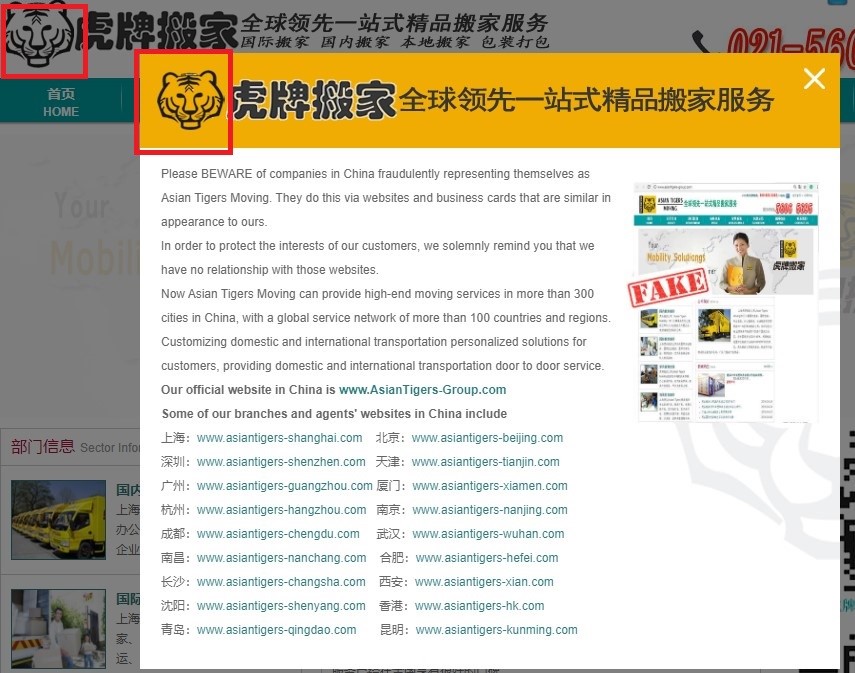Close the fraud warning popup
Viewport: 855px width, 673px height.
pos(814,79)
